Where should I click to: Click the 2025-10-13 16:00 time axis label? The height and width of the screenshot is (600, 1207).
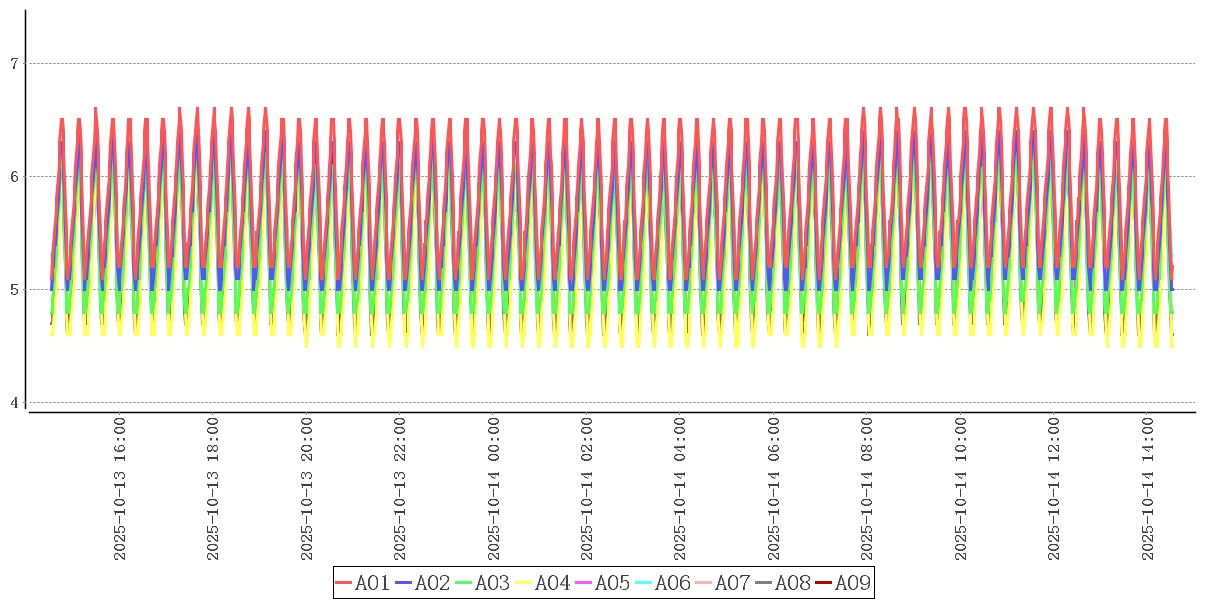pyautogui.click(x=119, y=489)
